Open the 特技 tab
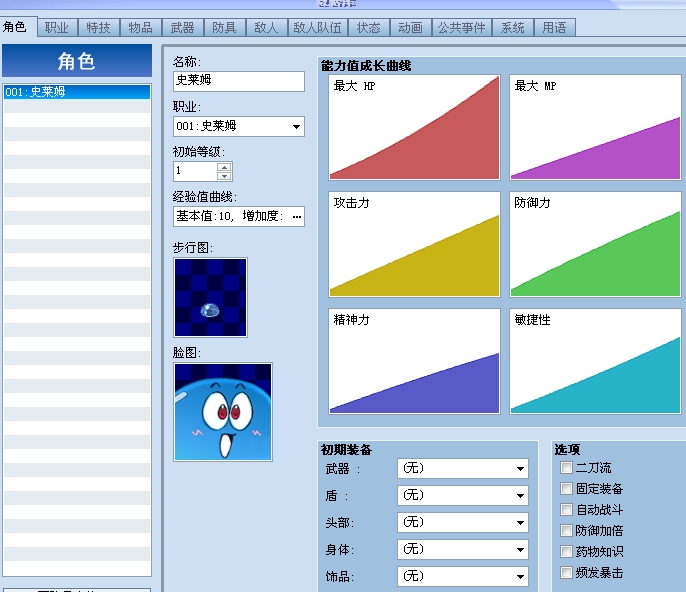Screen dimensions: 686x592 pos(98,28)
